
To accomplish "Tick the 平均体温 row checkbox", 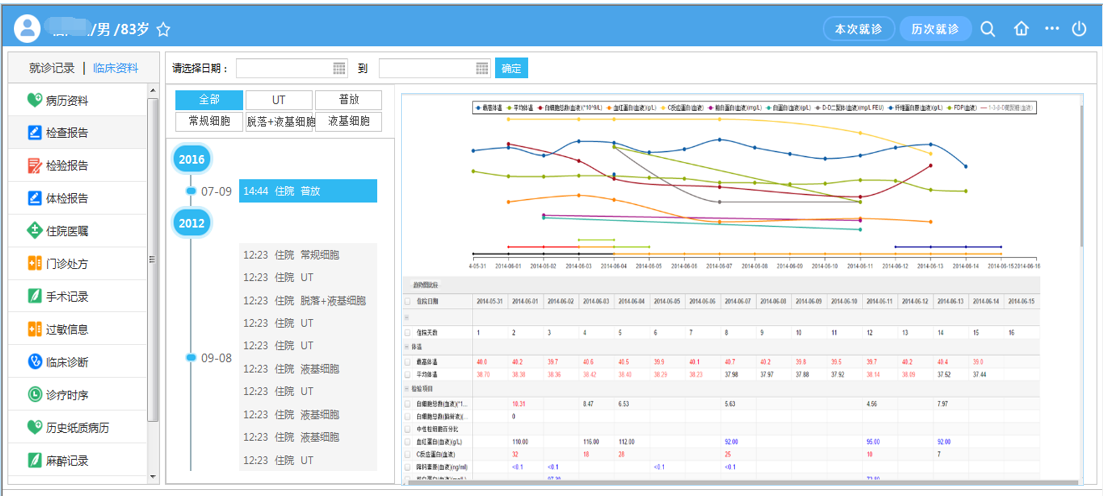I will (408, 374).
